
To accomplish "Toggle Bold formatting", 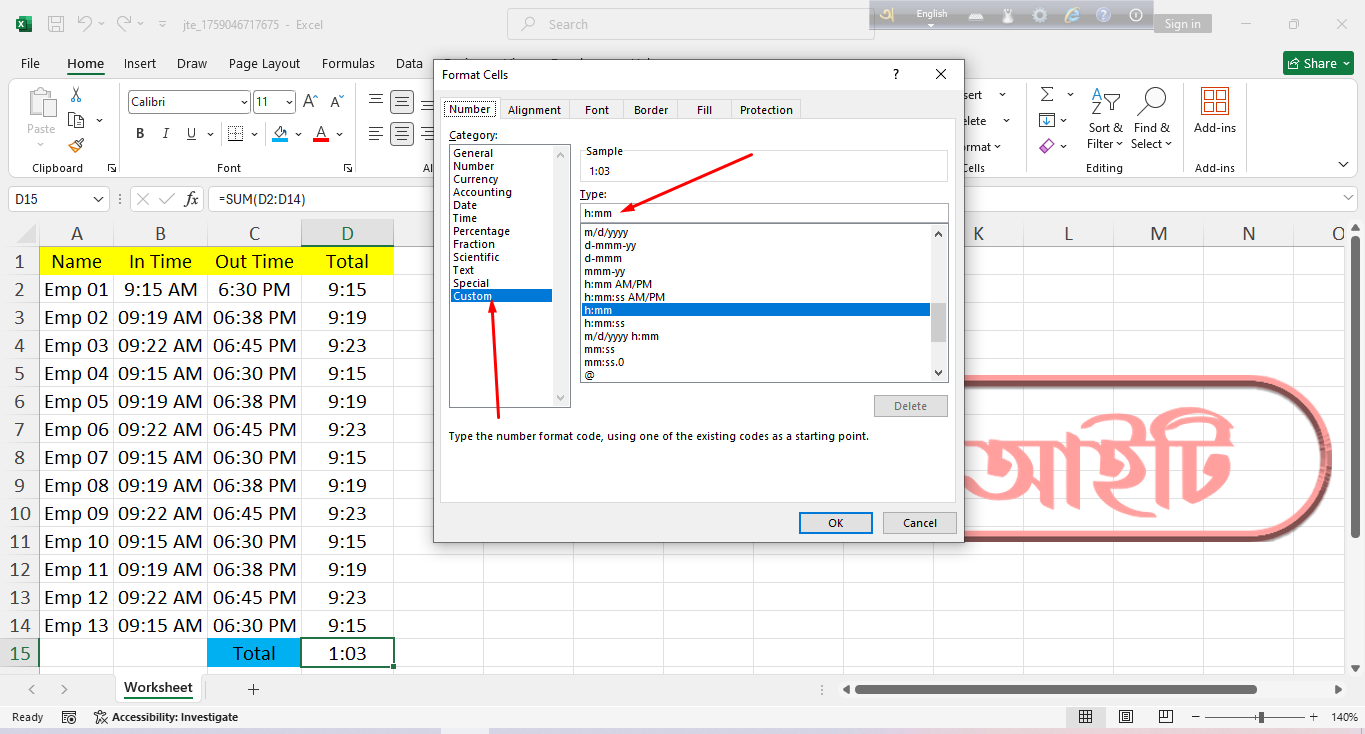I will click(140, 134).
